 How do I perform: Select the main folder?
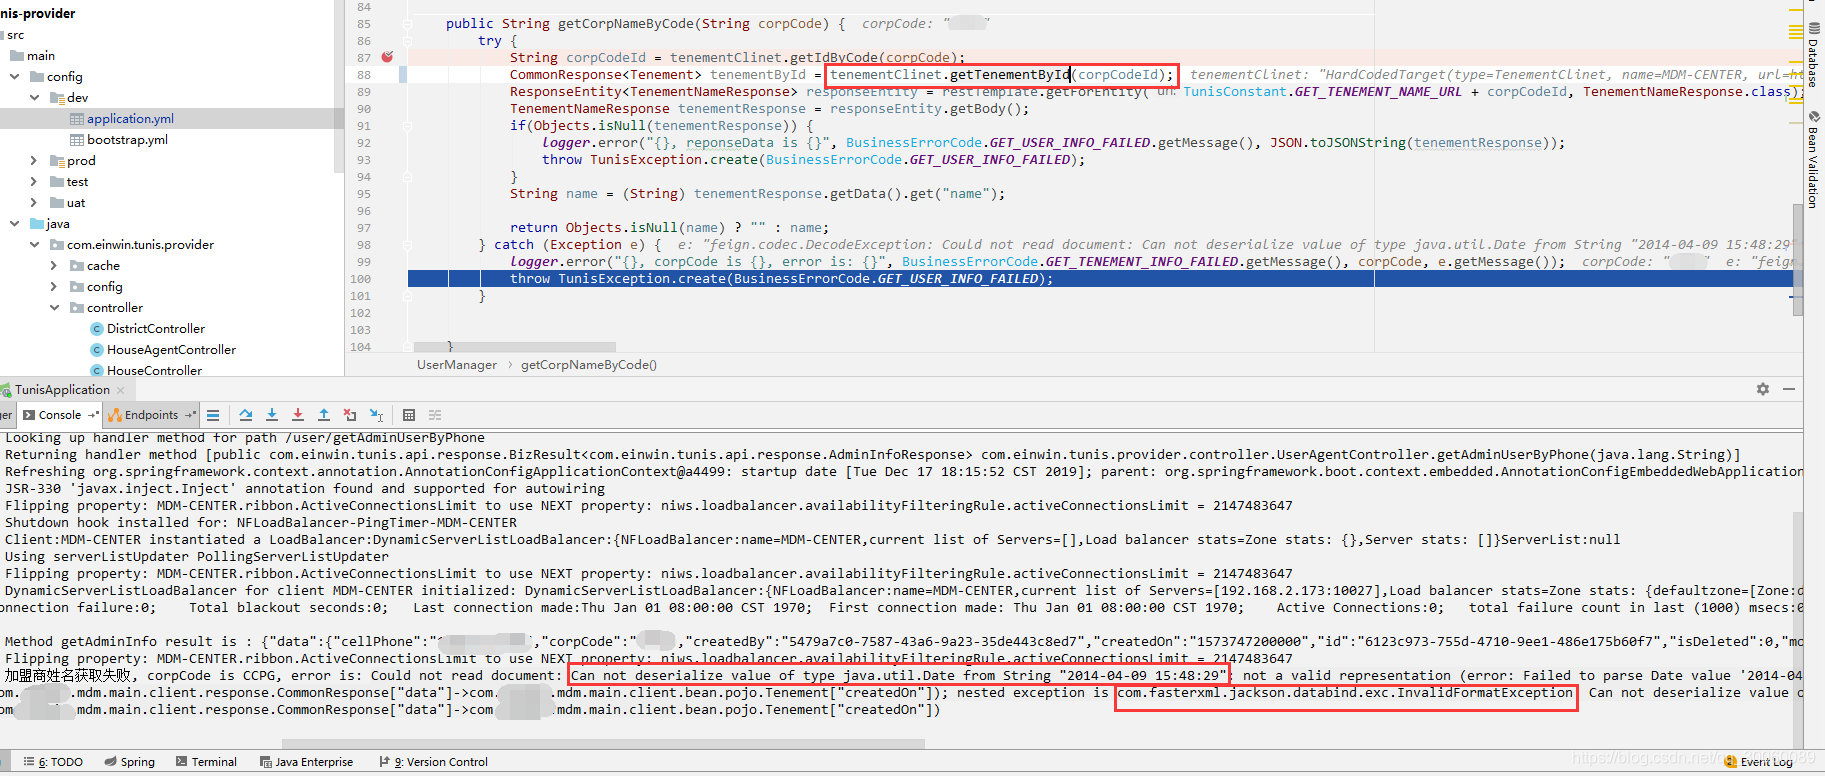[x=40, y=56]
